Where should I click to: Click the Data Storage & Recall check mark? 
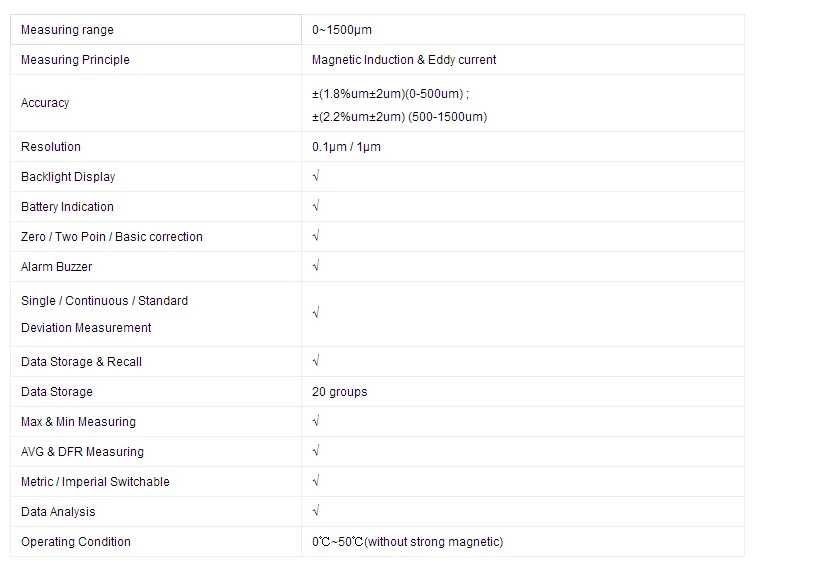click(316, 362)
